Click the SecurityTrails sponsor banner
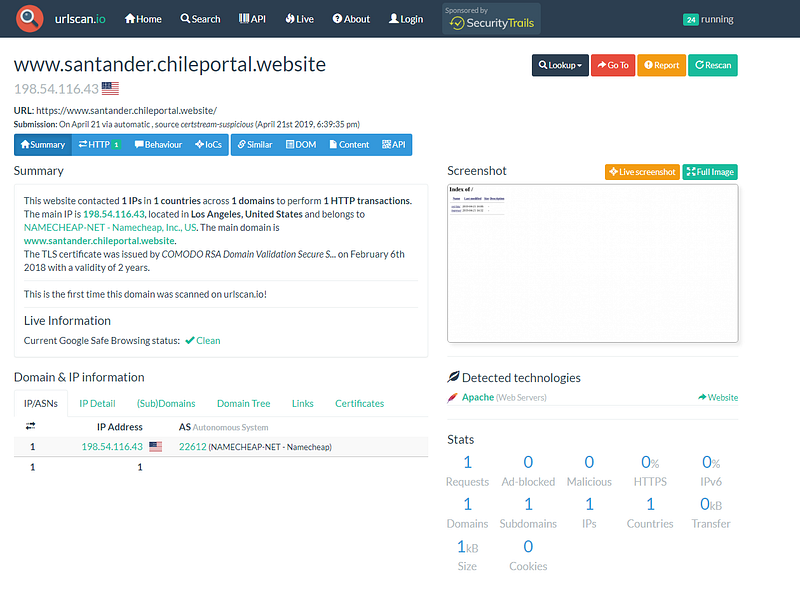 pyautogui.click(x=491, y=18)
